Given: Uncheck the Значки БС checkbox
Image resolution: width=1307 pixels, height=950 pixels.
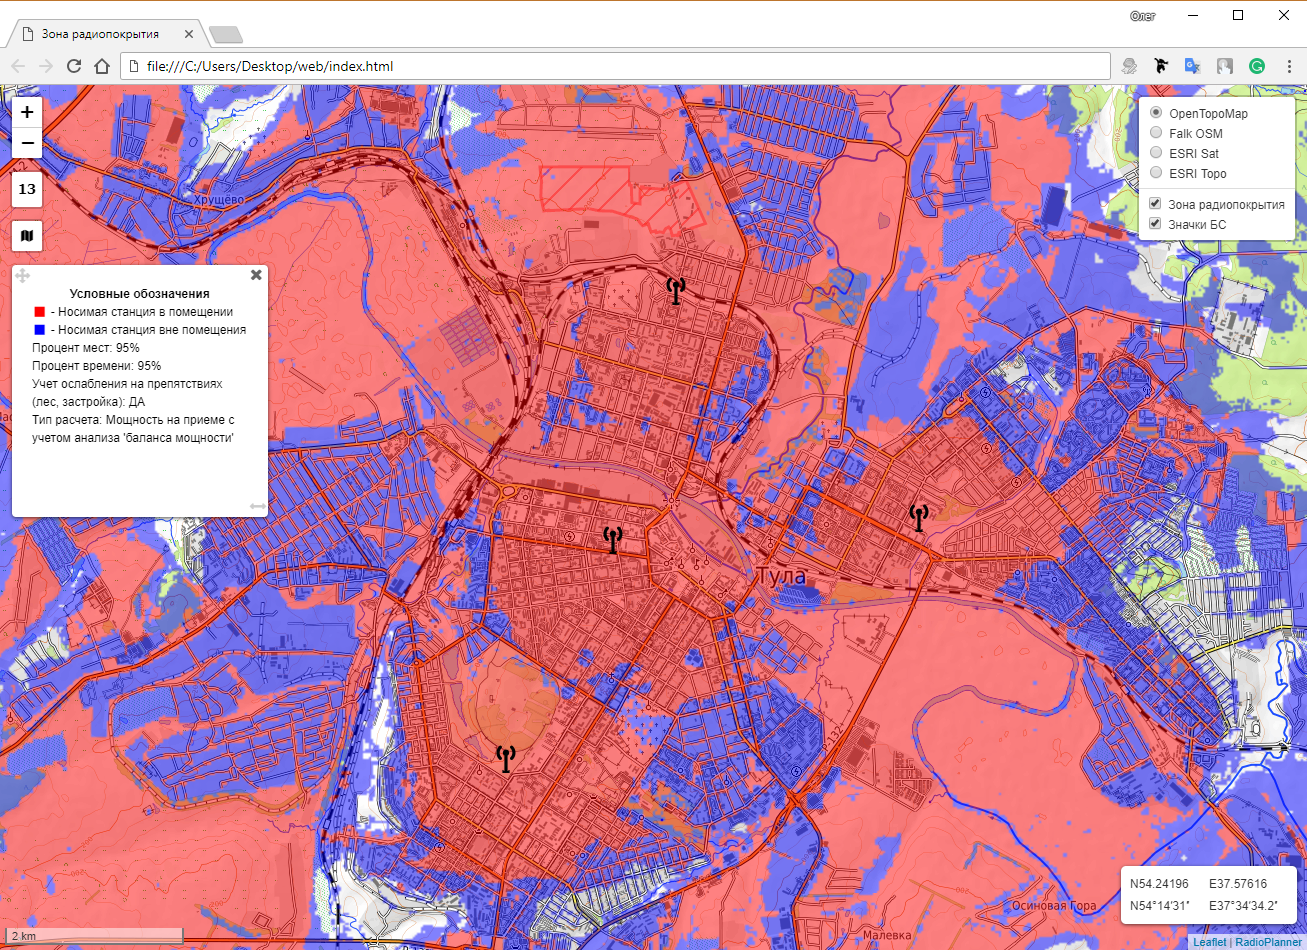Looking at the screenshot, I should tap(1155, 224).
